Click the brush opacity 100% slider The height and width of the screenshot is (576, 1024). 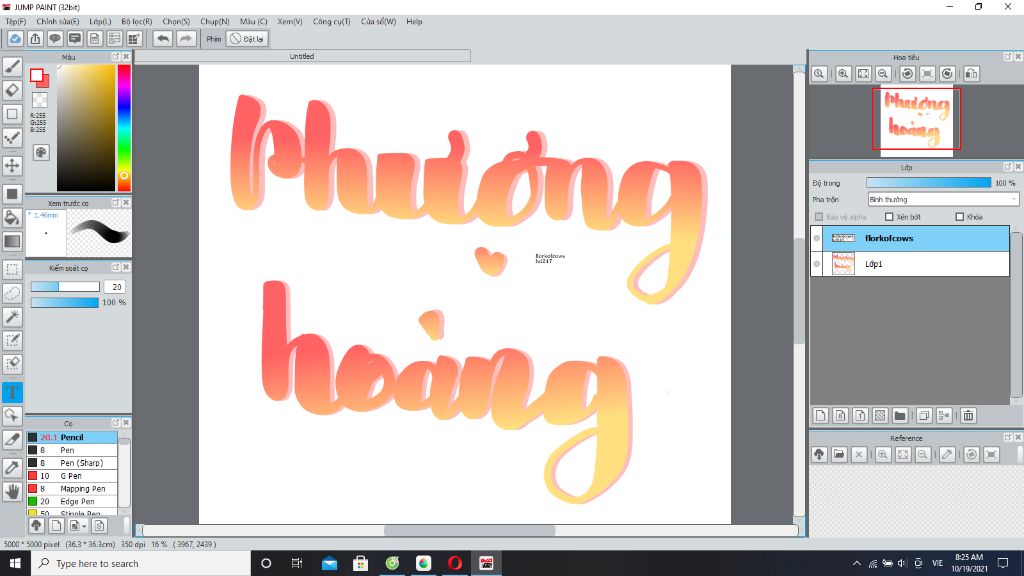[x=65, y=302]
